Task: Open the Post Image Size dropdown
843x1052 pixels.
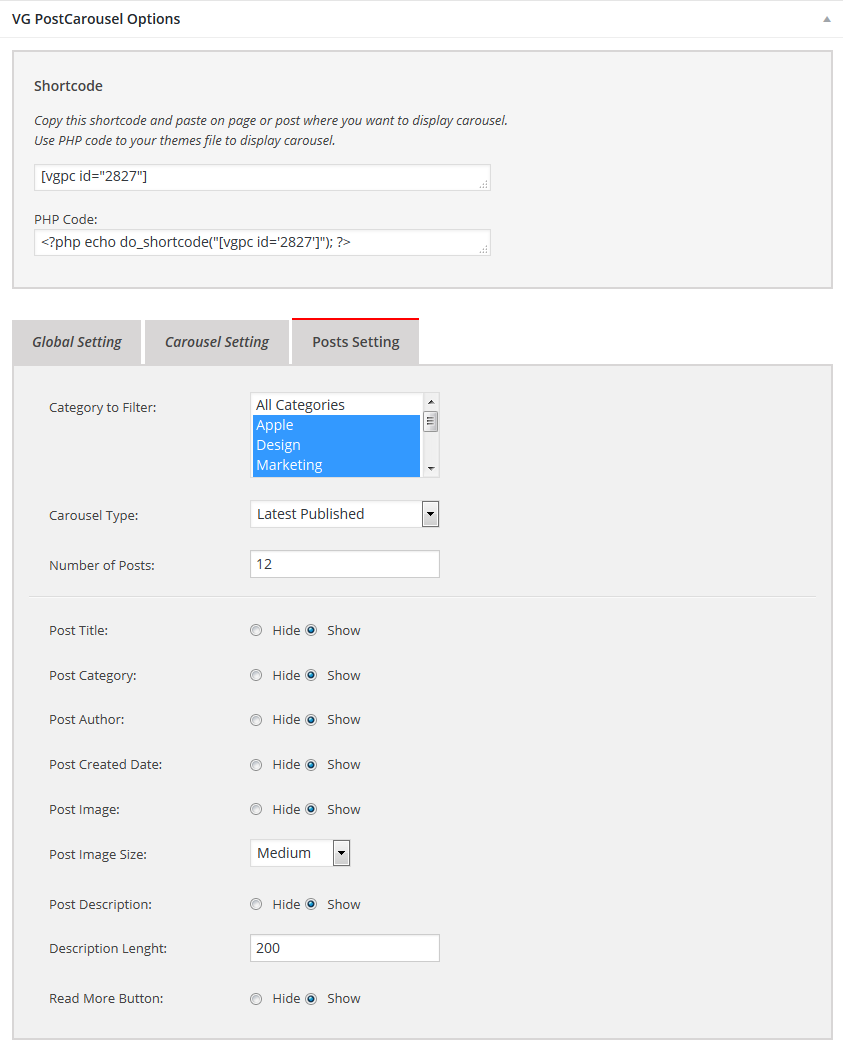Action: 300,853
